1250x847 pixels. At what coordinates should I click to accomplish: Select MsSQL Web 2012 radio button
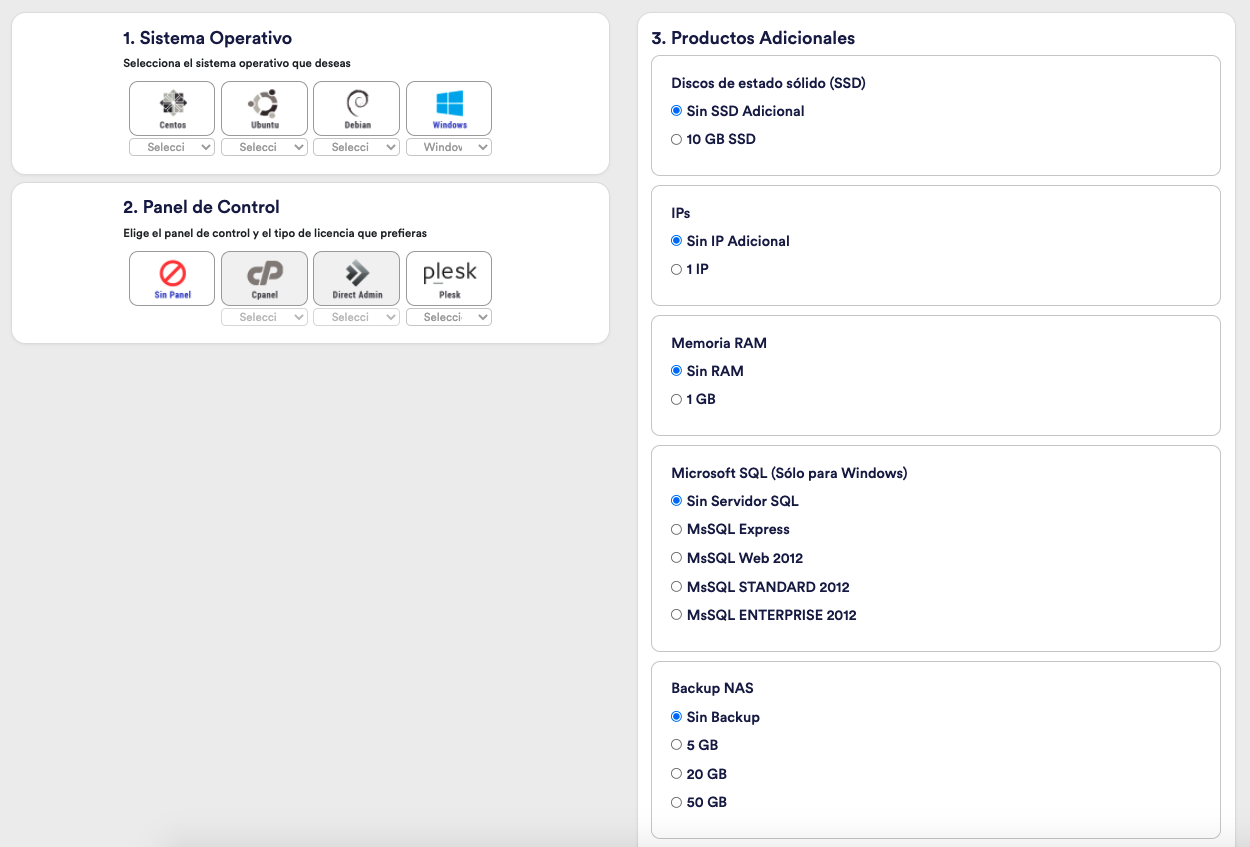tap(677, 558)
